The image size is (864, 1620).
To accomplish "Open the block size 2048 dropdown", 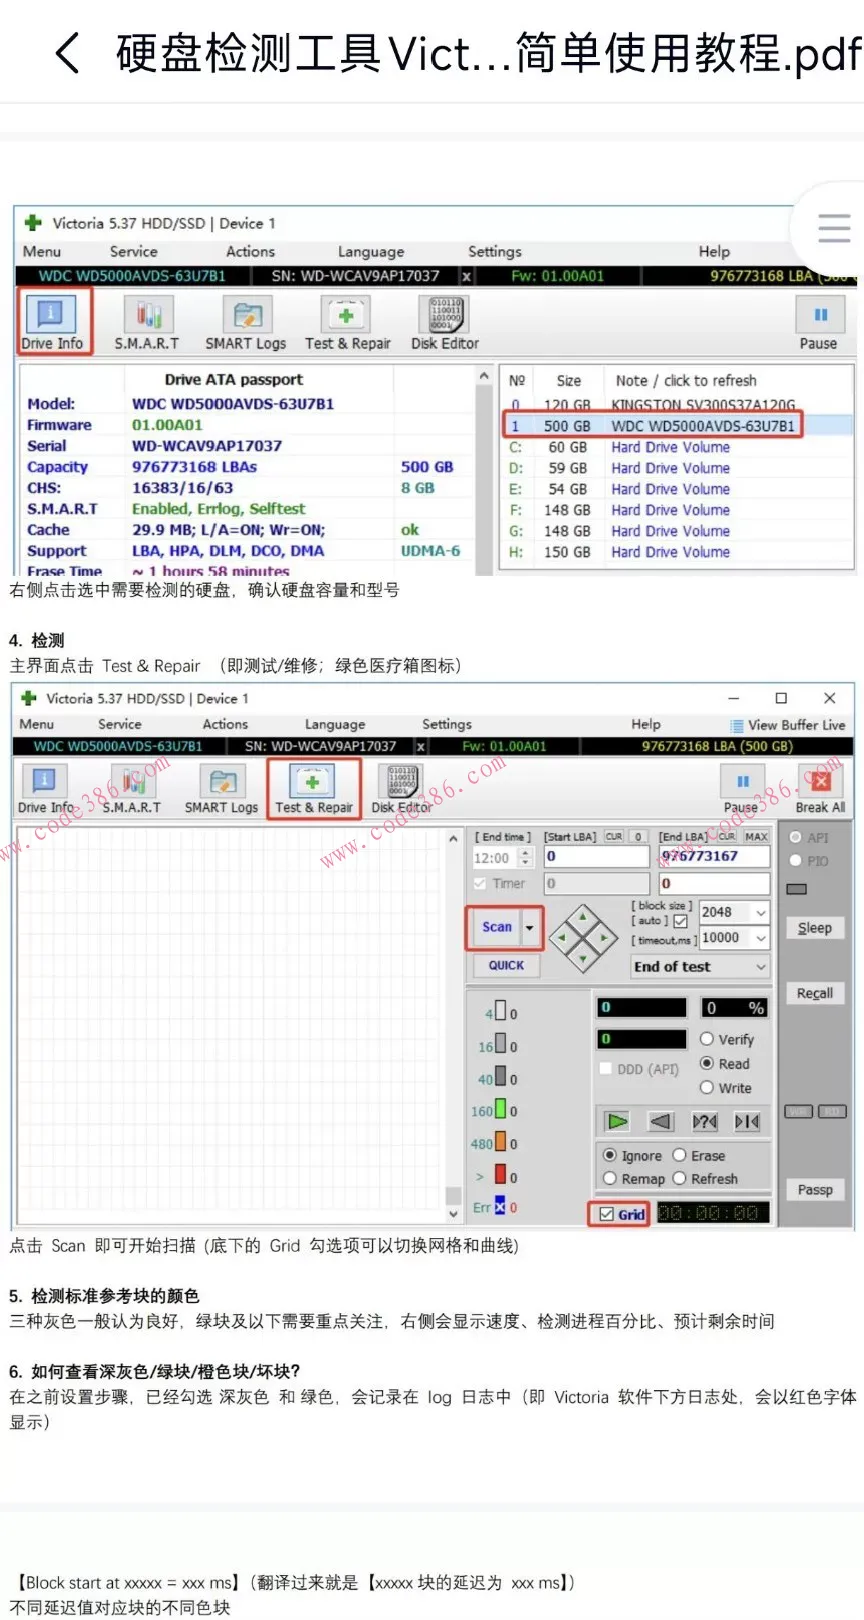I will pyautogui.click(x=761, y=912).
